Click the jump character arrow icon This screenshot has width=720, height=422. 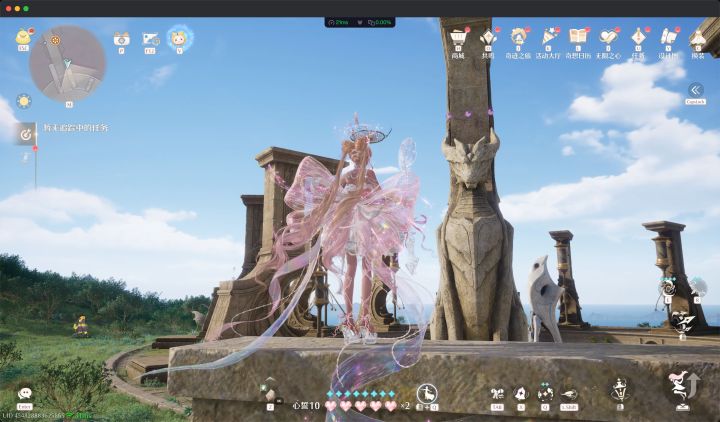[683, 387]
